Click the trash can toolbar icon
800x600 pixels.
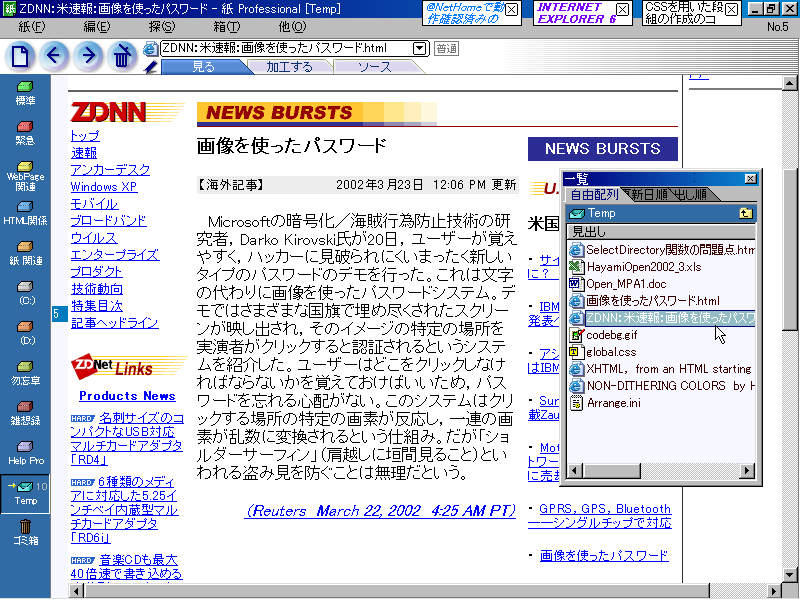(121, 55)
